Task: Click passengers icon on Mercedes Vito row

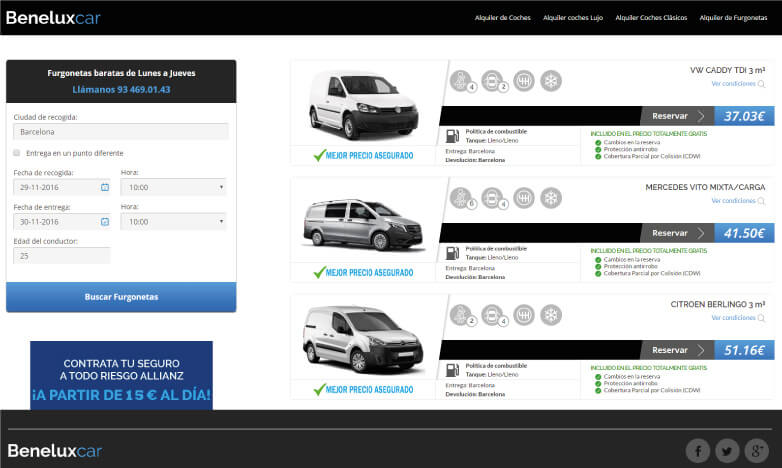Action: [461, 198]
